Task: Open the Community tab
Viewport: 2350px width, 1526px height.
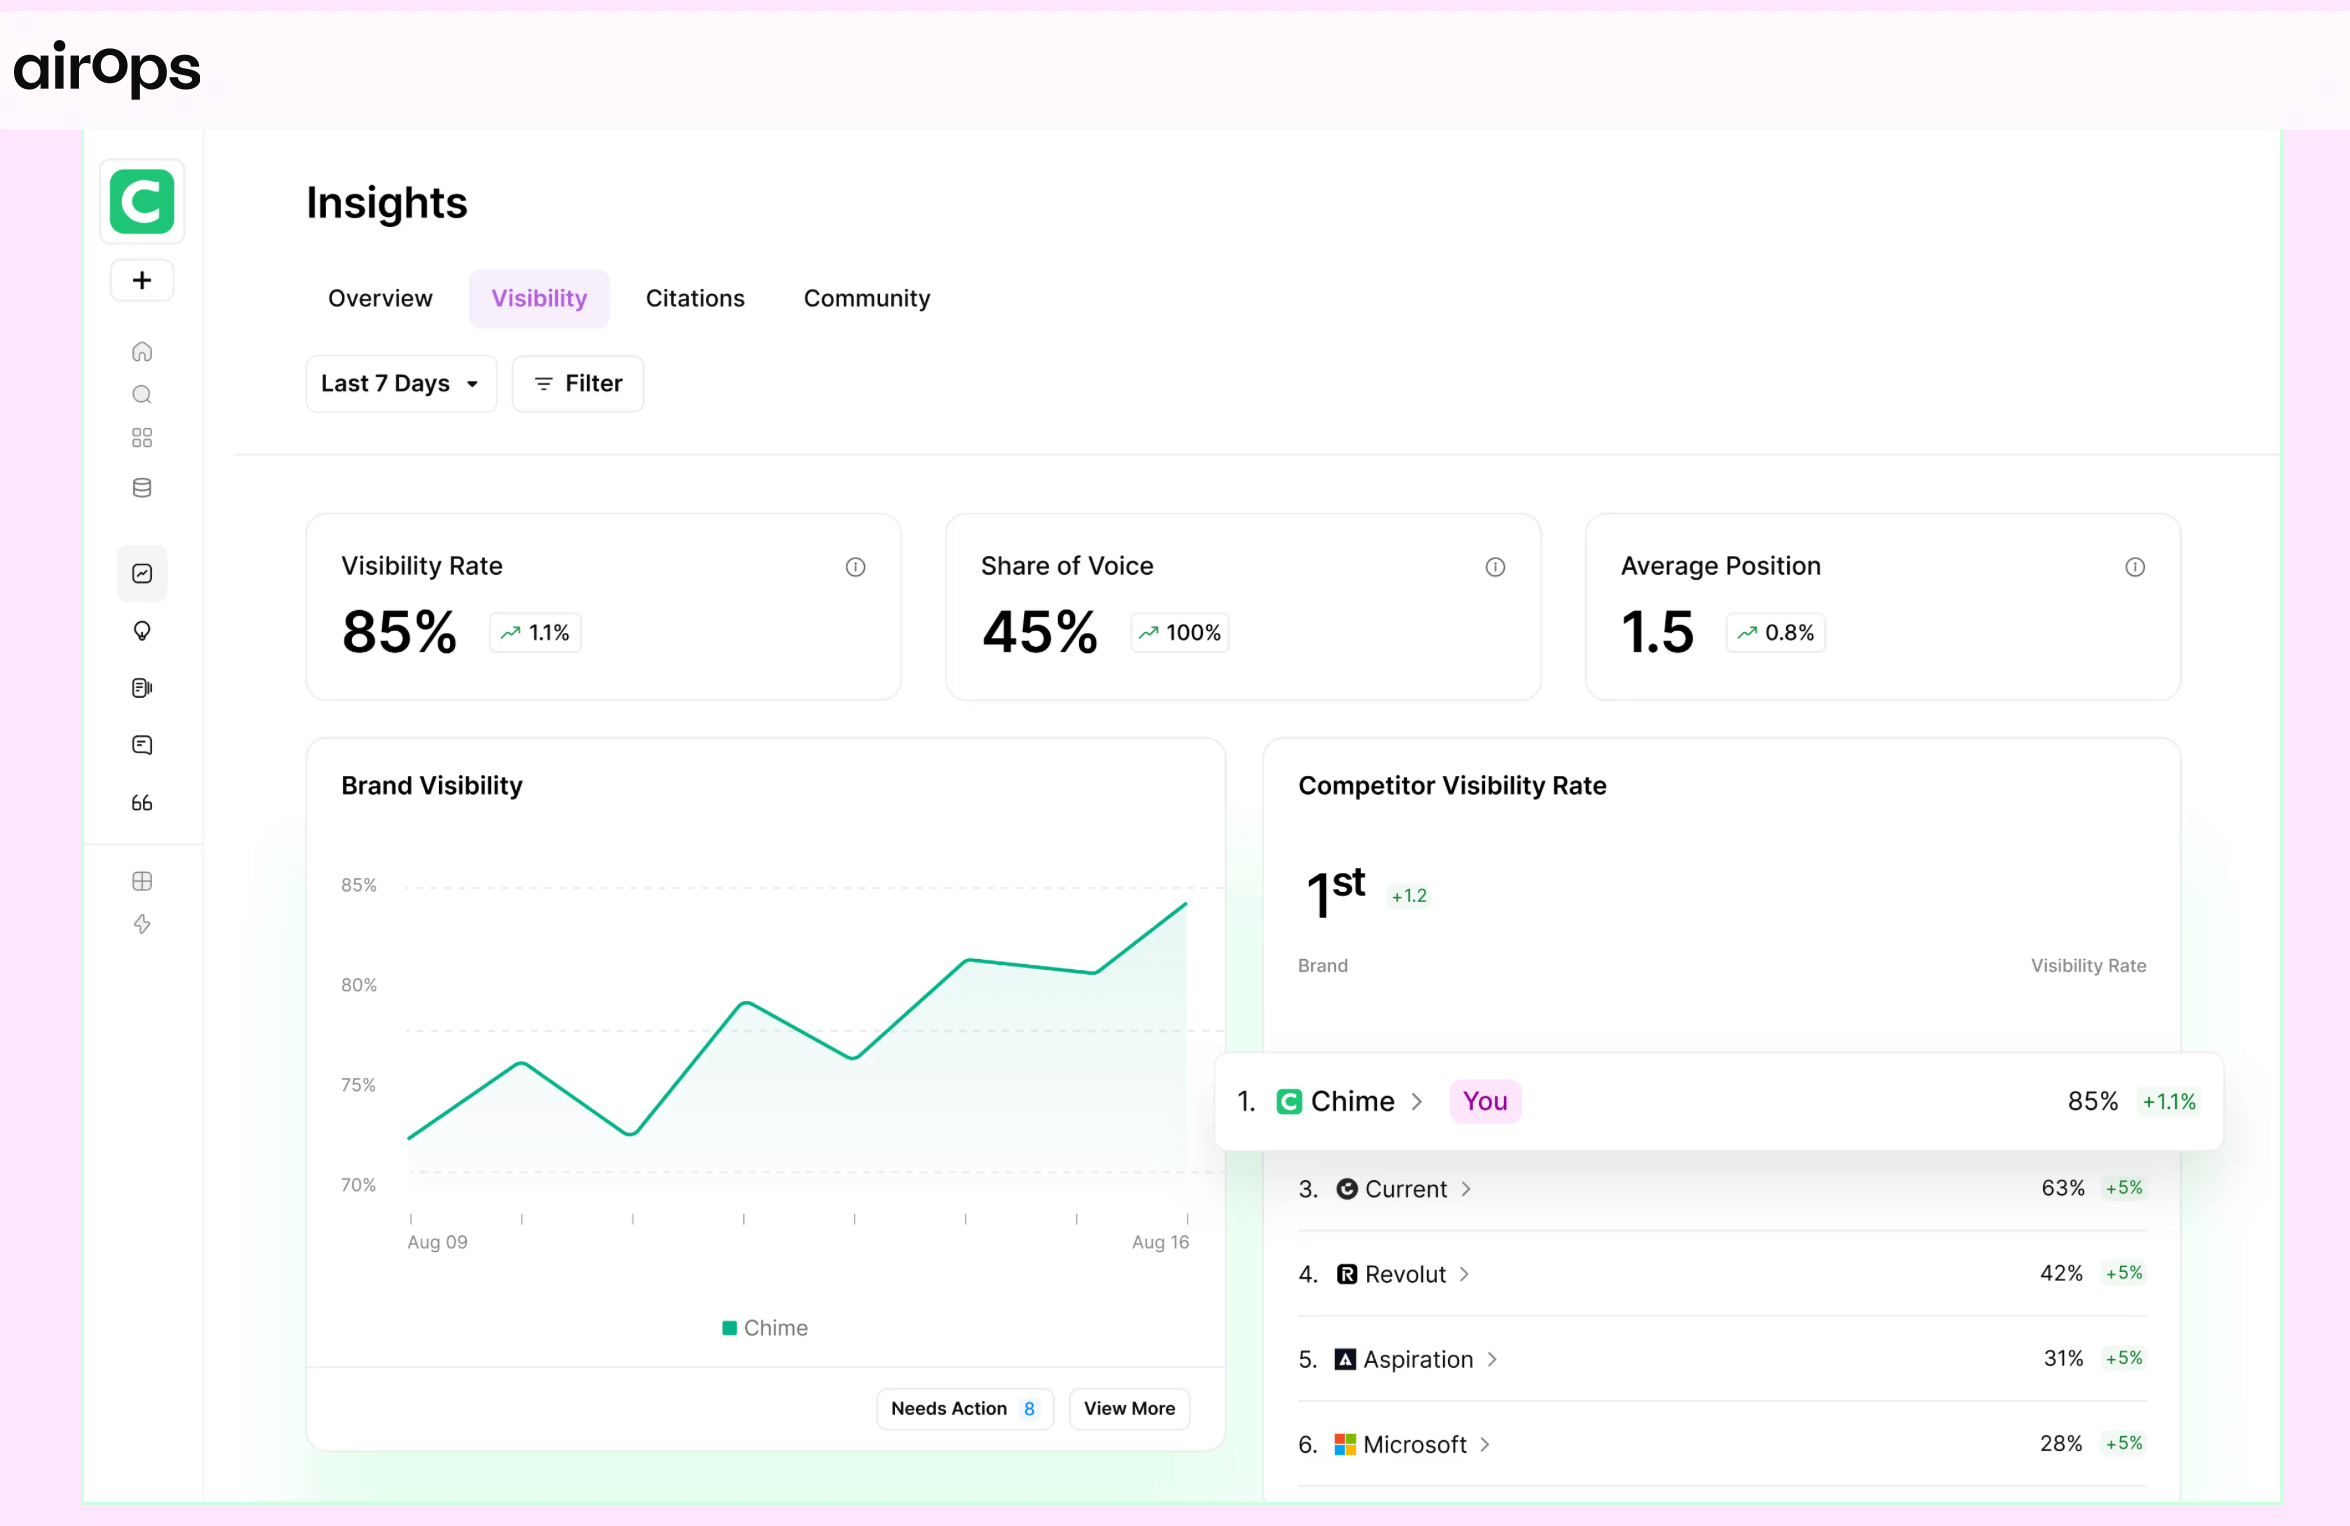Action: tap(866, 297)
